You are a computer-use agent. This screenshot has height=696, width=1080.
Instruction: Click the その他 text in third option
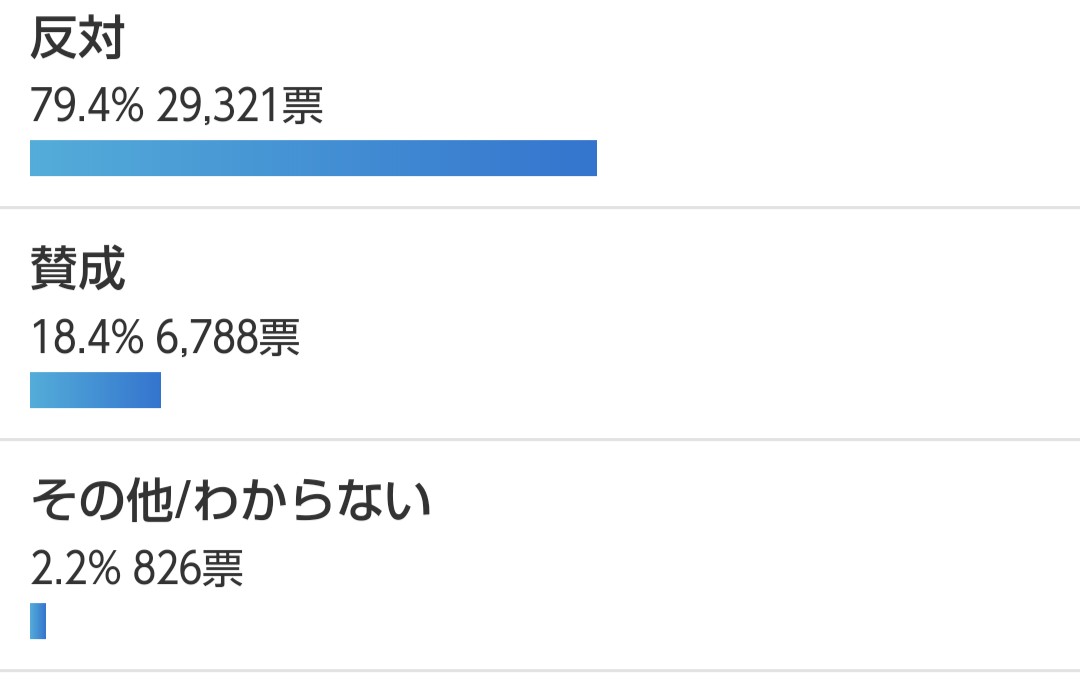click(102, 500)
